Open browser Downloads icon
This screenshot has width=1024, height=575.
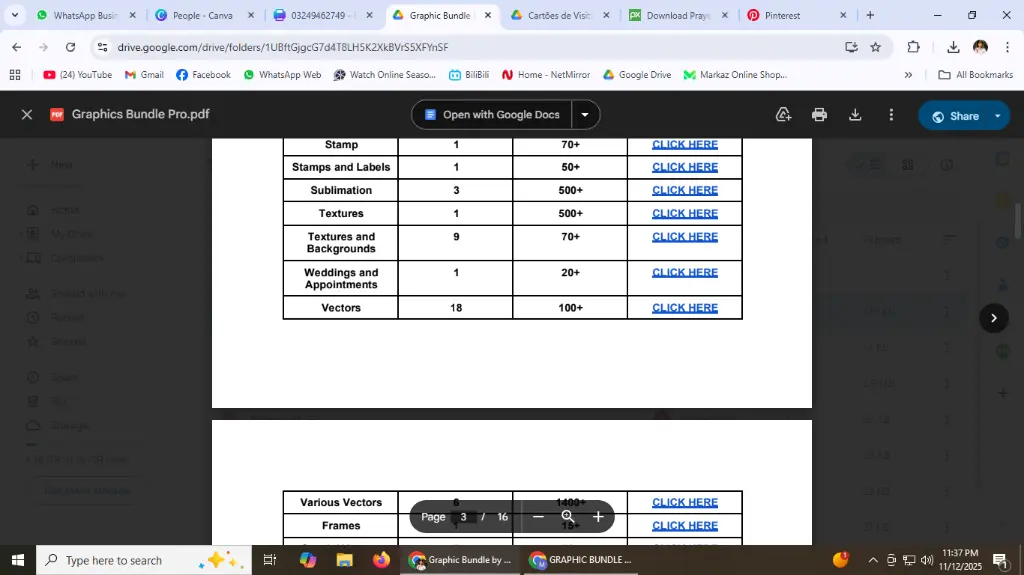click(953, 47)
